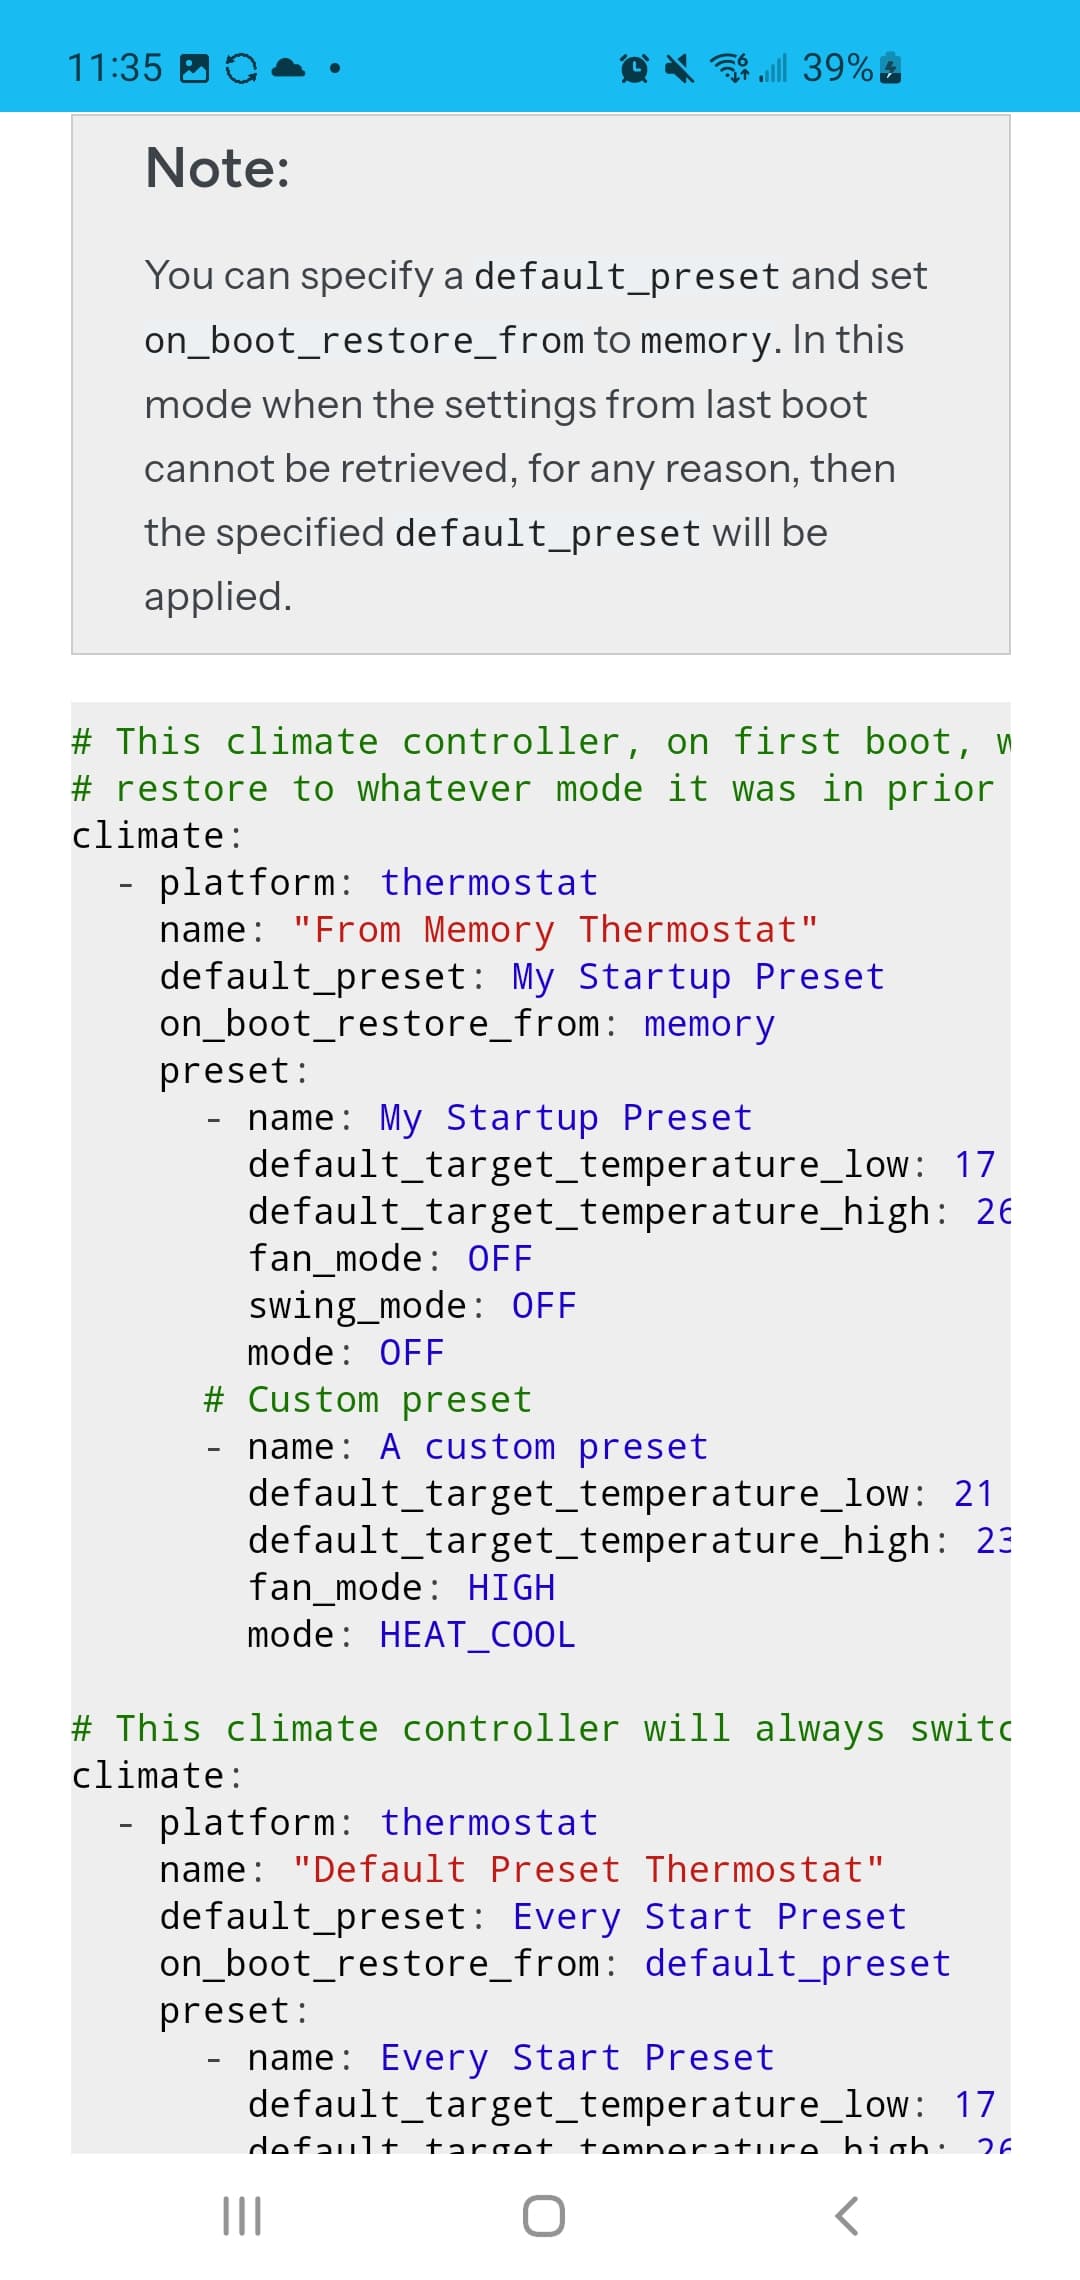The width and height of the screenshot is (1080, 2280).
Task: Tap the "A custom preset" name value
Action: click(544, 1447)
